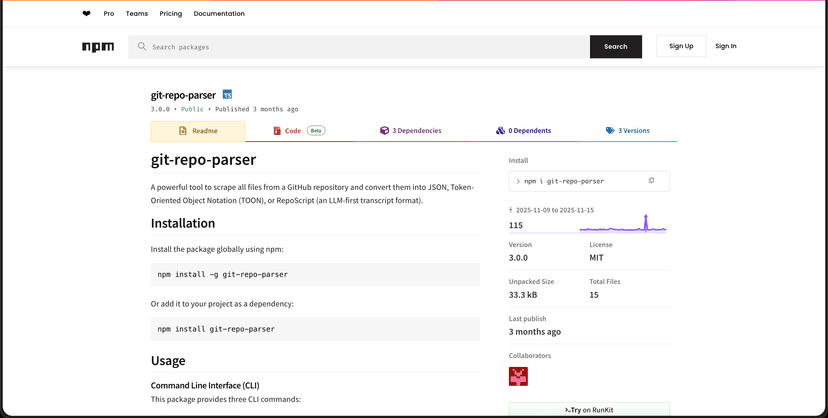Screen dimensions: 828x418
Task: Click the weekly downloads sparkline chart
Action: point(623,223)
